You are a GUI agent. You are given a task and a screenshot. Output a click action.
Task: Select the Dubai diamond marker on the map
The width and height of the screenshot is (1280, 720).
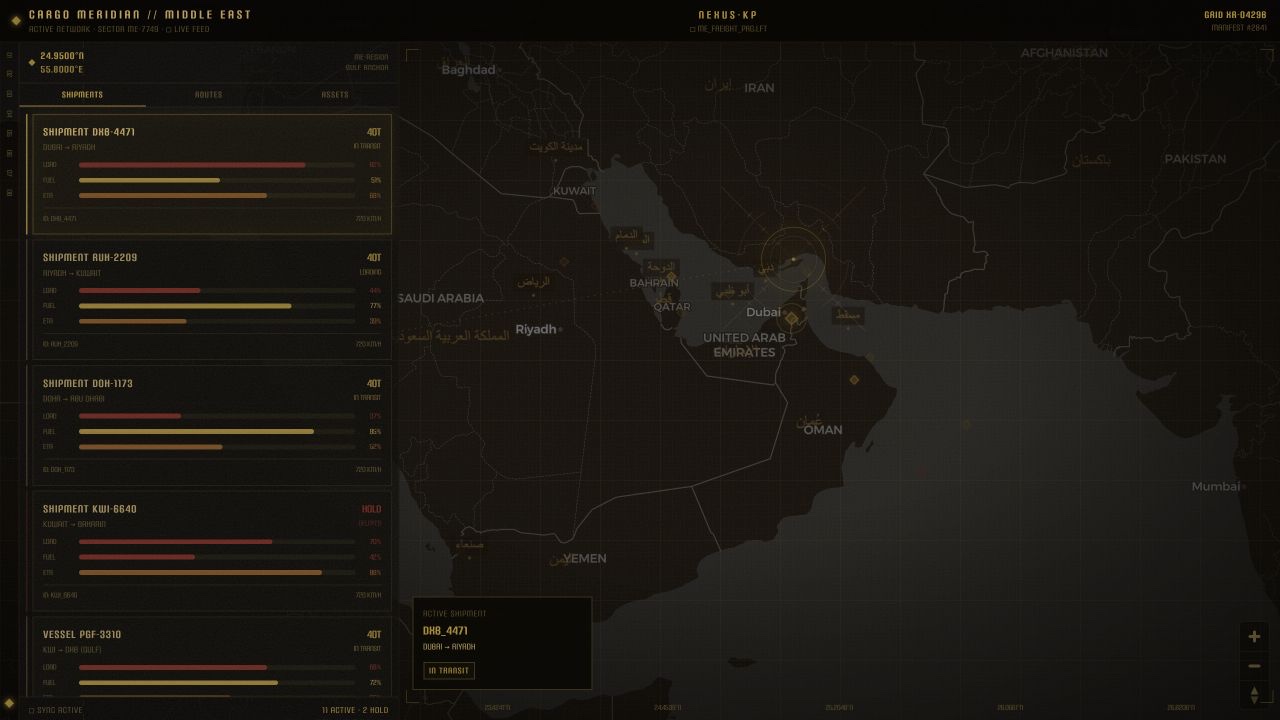pyautogui.click(x=792, y=319)
